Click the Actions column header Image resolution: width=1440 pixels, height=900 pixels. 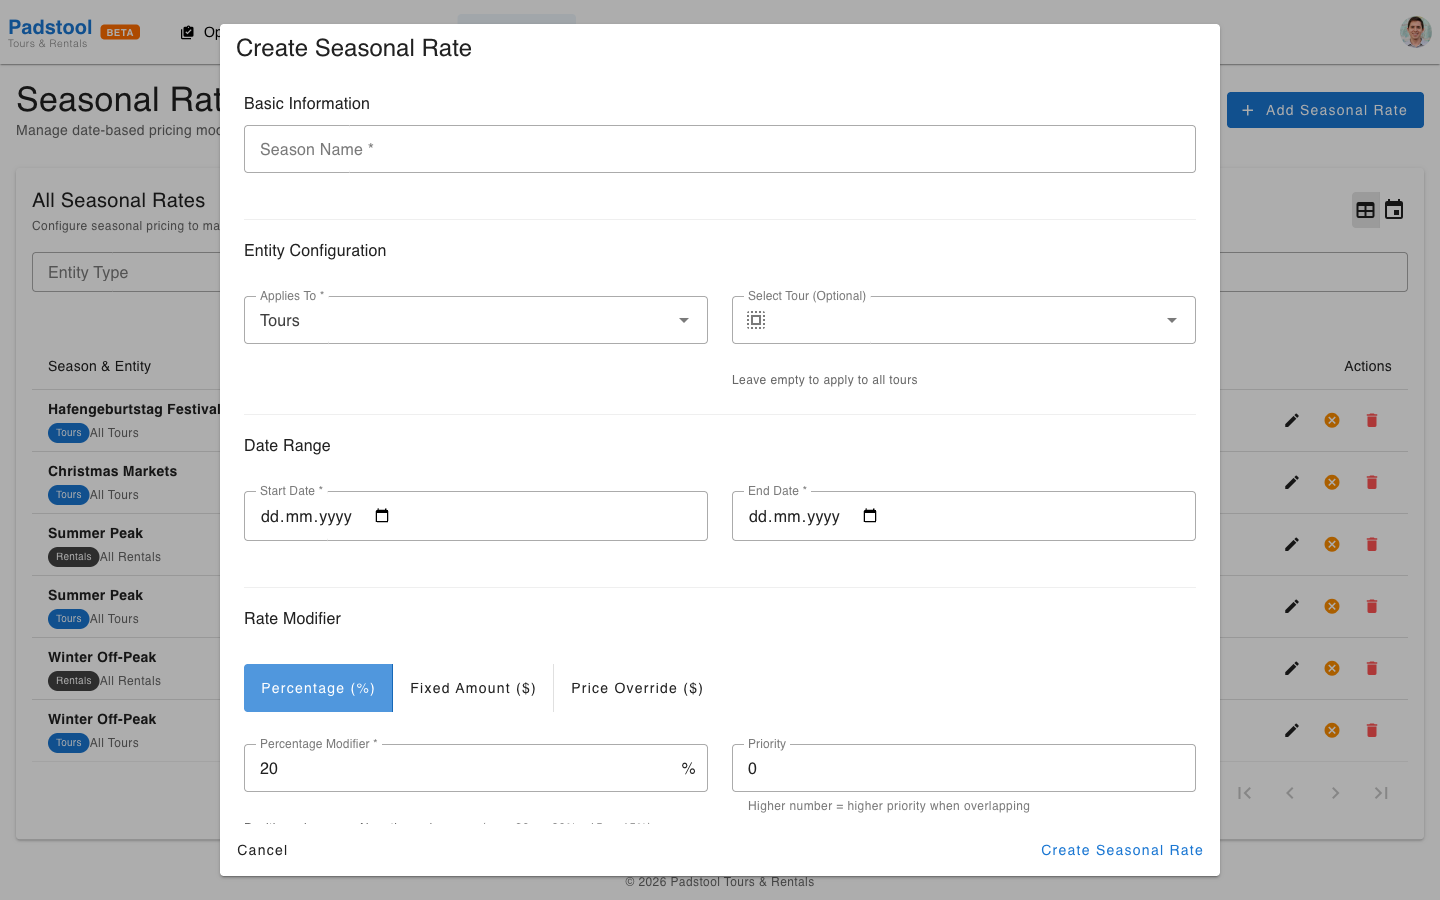[1368, 366]
